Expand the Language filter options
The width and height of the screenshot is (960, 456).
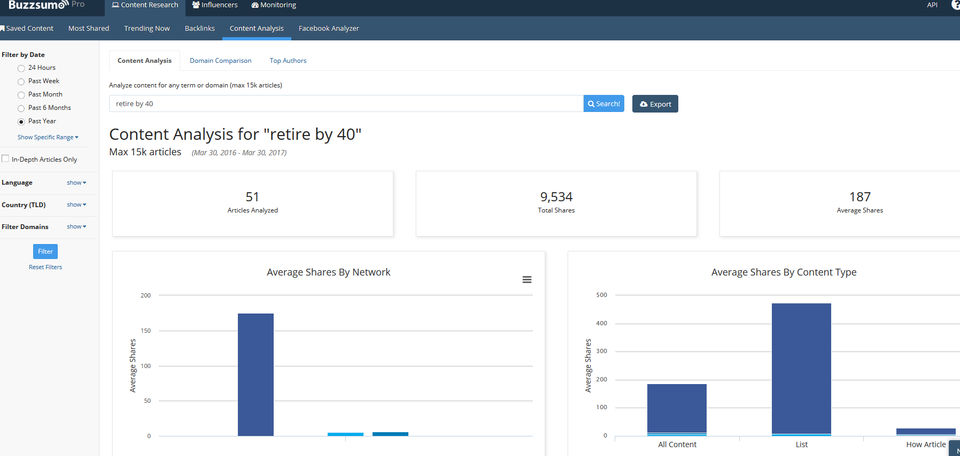tap(76, 183)
